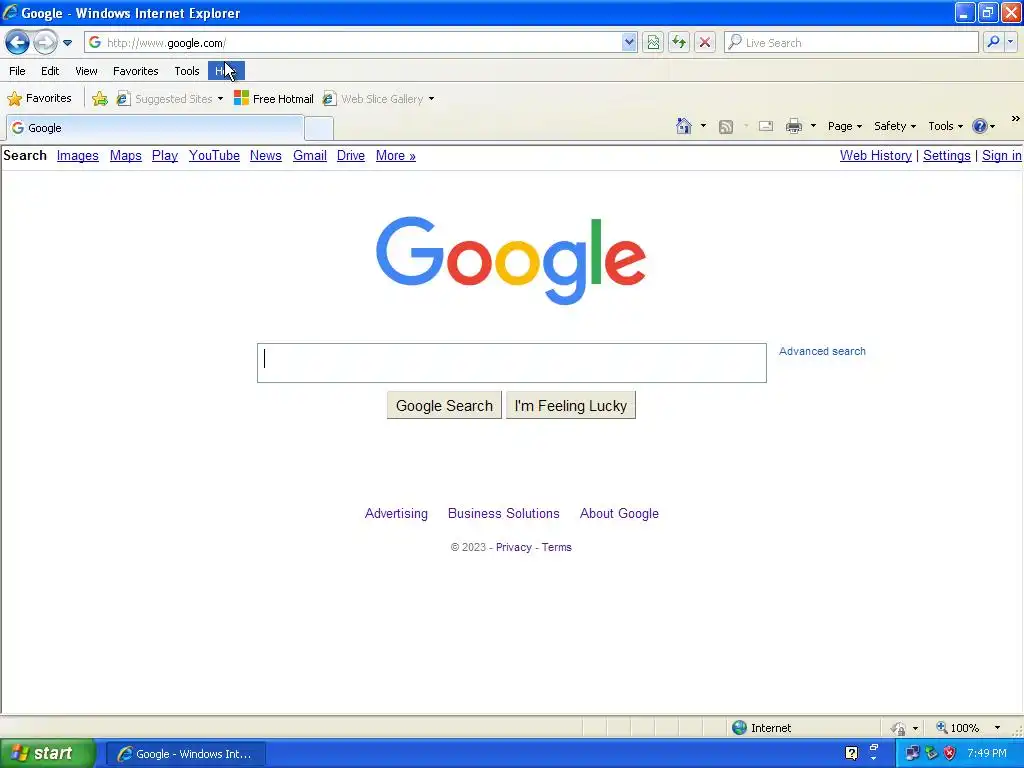
Task: Open the File menu
Action: pyautogui.click(x=18, y=71)
